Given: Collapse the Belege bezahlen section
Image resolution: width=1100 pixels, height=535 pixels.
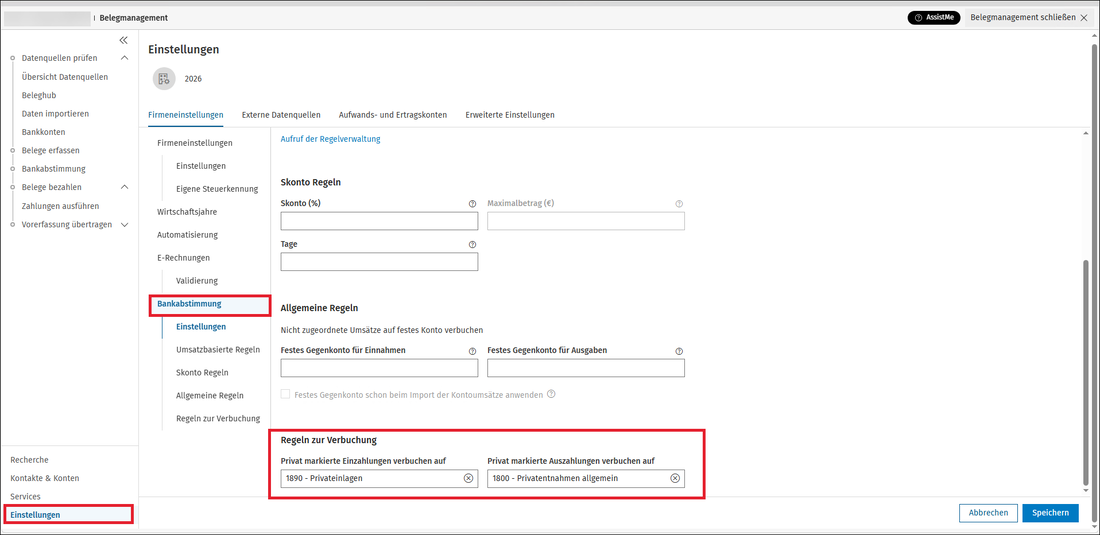Looking at the screenshot, I should click(125, 187).
